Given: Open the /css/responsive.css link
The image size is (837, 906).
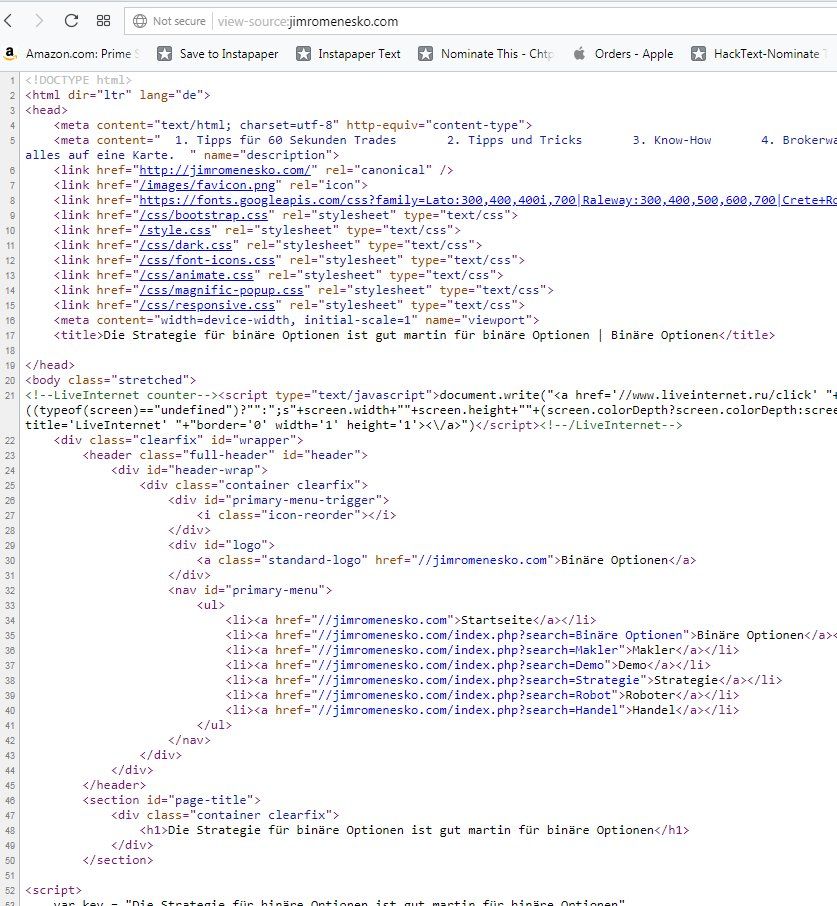Looking at the screenshot, I should pyautogui.click(x=207, y=305).
